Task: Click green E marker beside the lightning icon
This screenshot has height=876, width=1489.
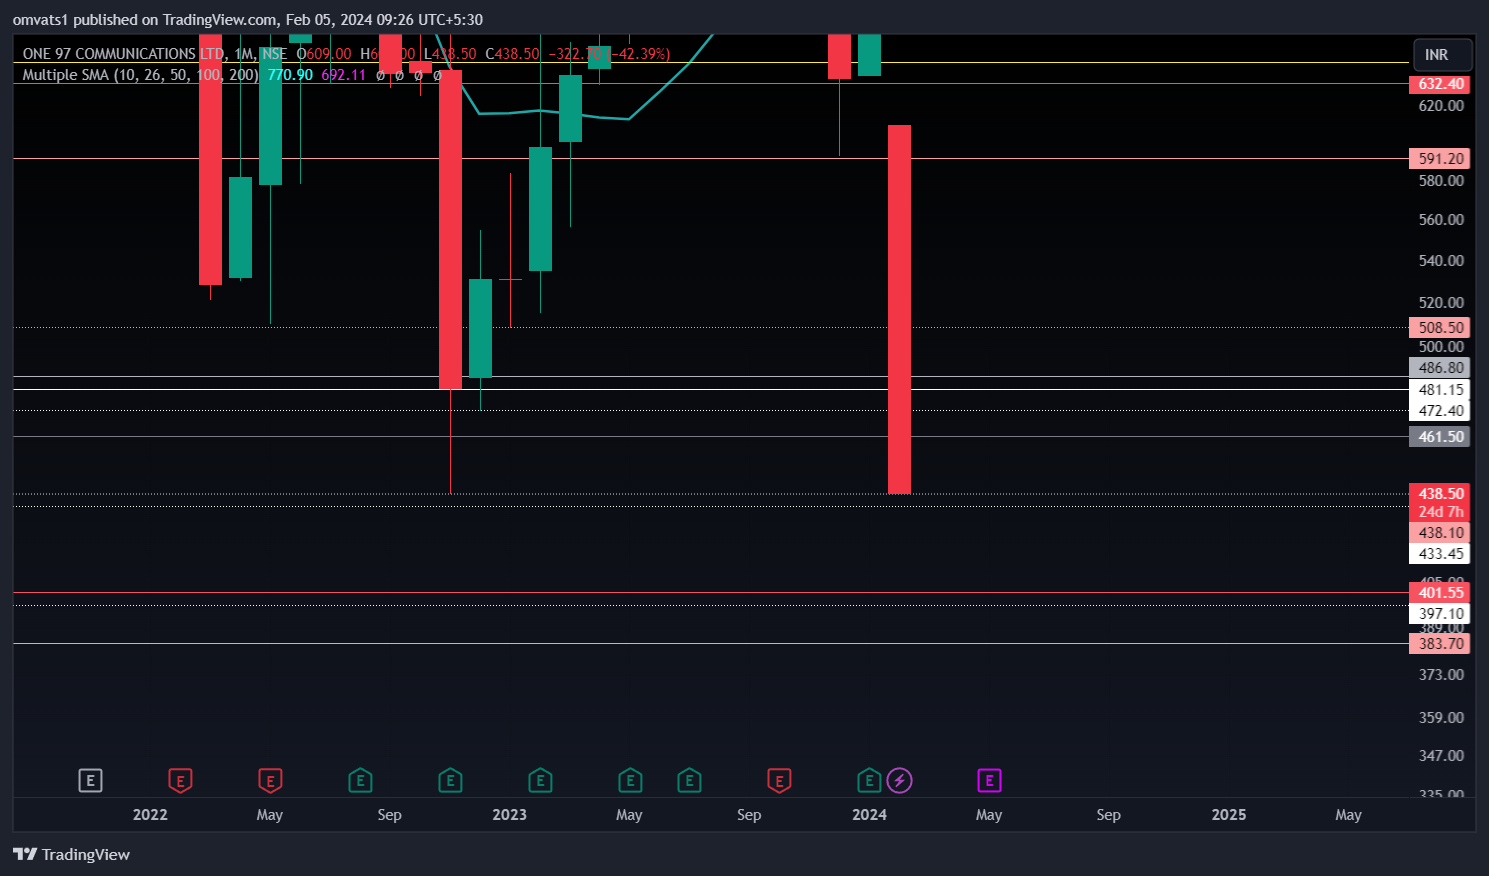Action: click(869, 780)
